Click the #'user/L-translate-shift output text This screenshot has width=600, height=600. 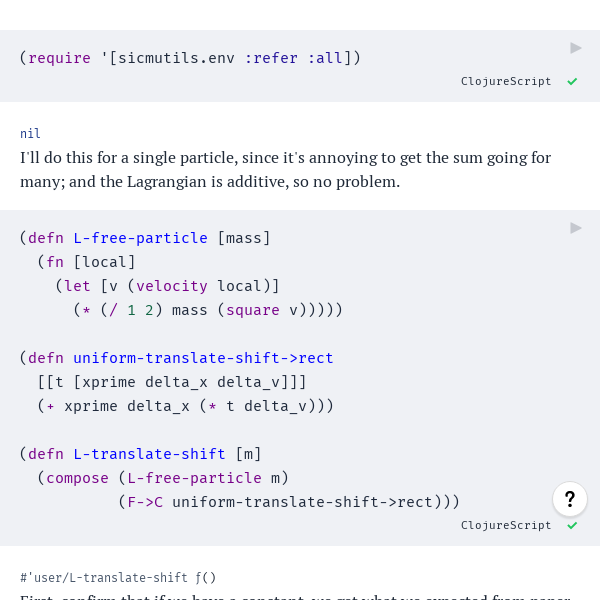click(104, 577)
